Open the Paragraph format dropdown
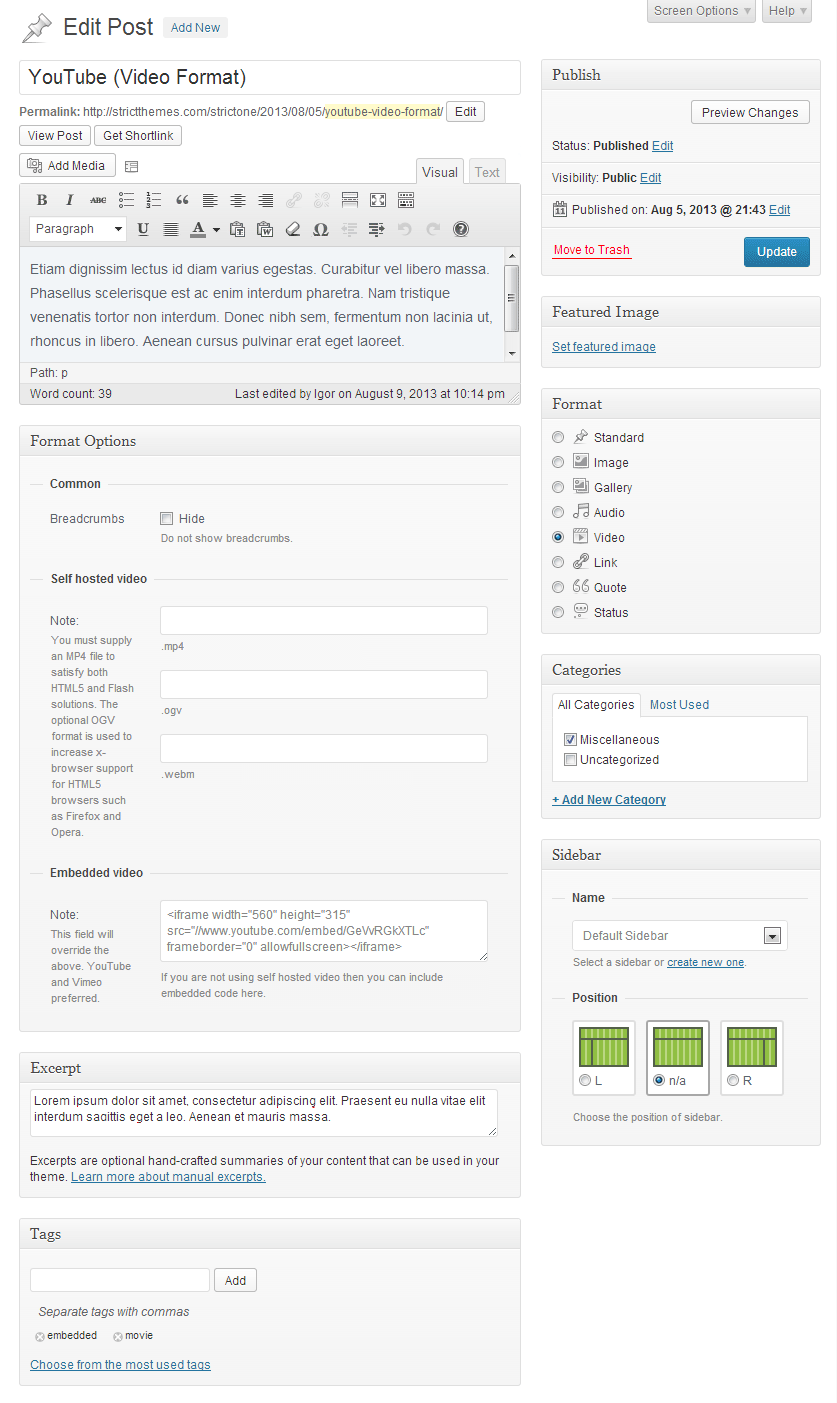The image size is (837, 1403). [x=78, y=229]
